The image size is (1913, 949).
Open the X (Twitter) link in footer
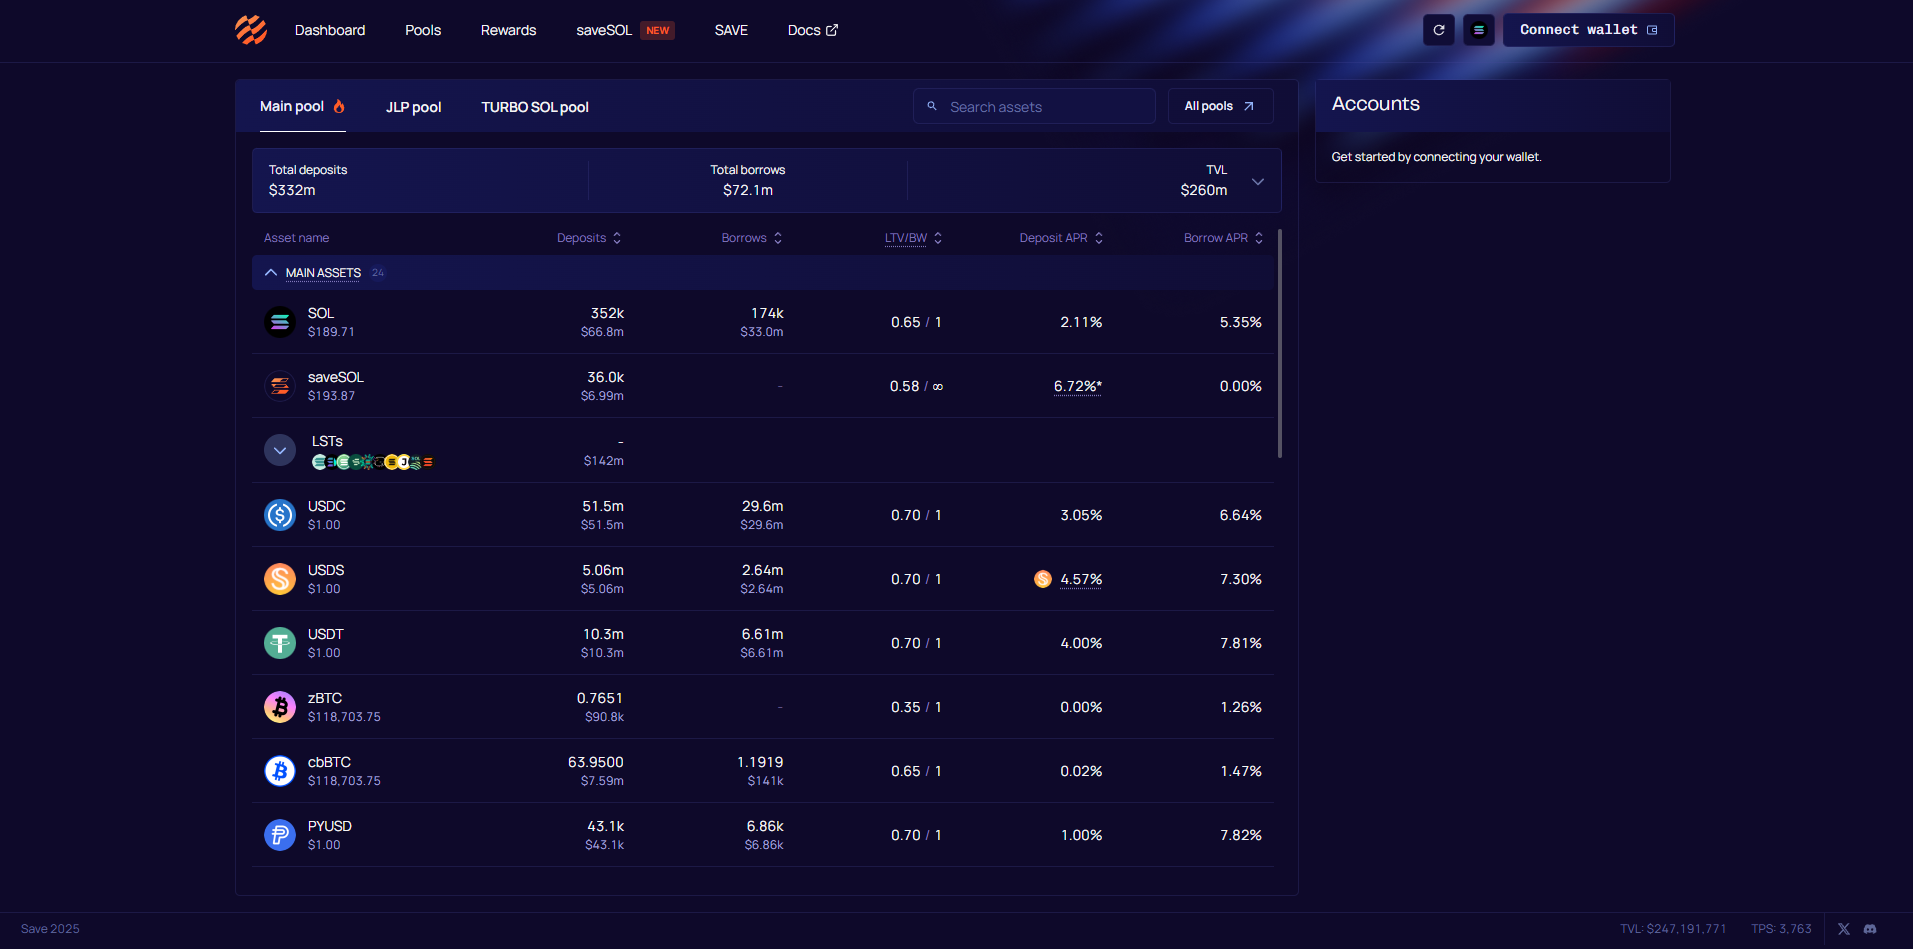pyautogui.click(x=1844, y=929)
